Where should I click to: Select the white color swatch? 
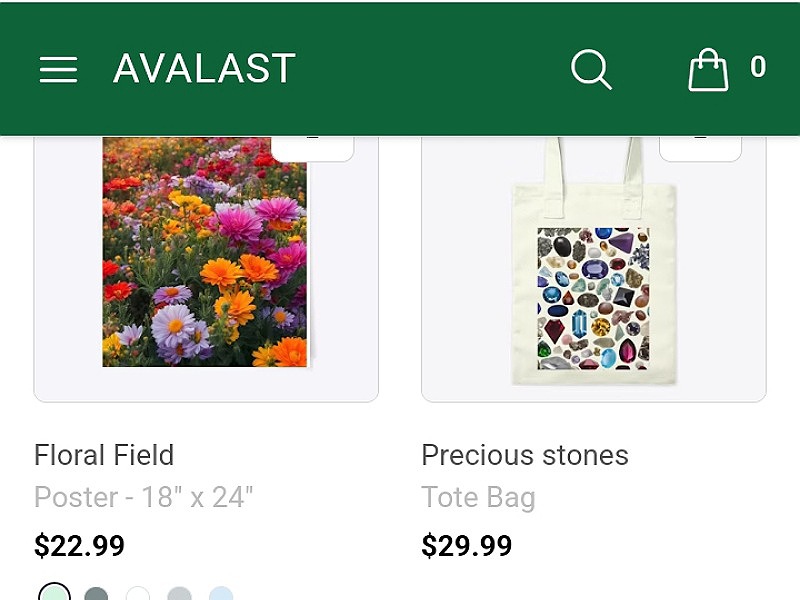click(x=138, y=594)
